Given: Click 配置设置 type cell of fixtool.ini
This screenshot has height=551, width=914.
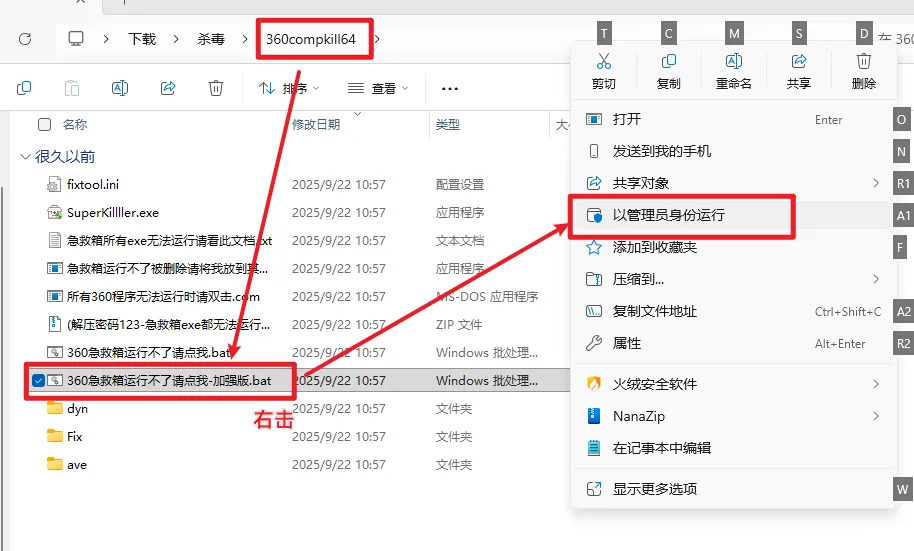Looking at the screenshot, I should click(460, 185).
